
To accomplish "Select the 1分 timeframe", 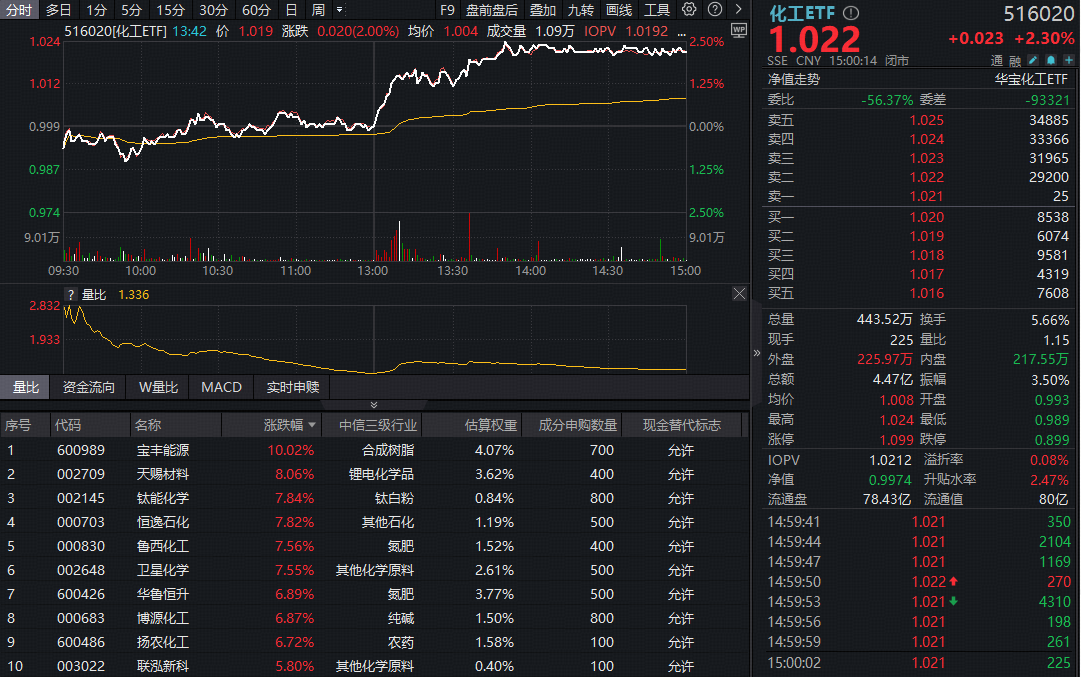I will 97,10.
